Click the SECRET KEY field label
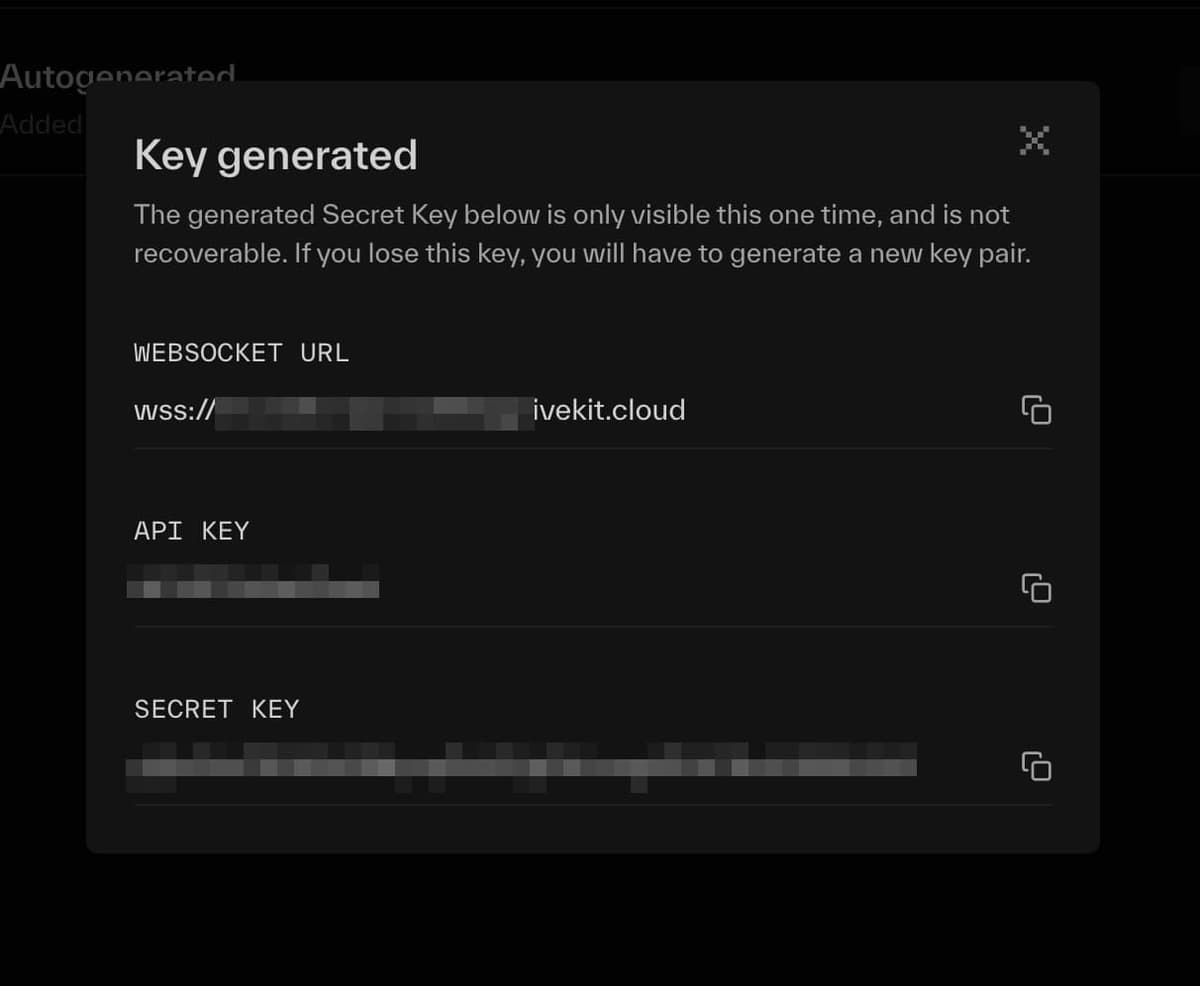The height and width of the screenshot is (986, 1200). 216,709
